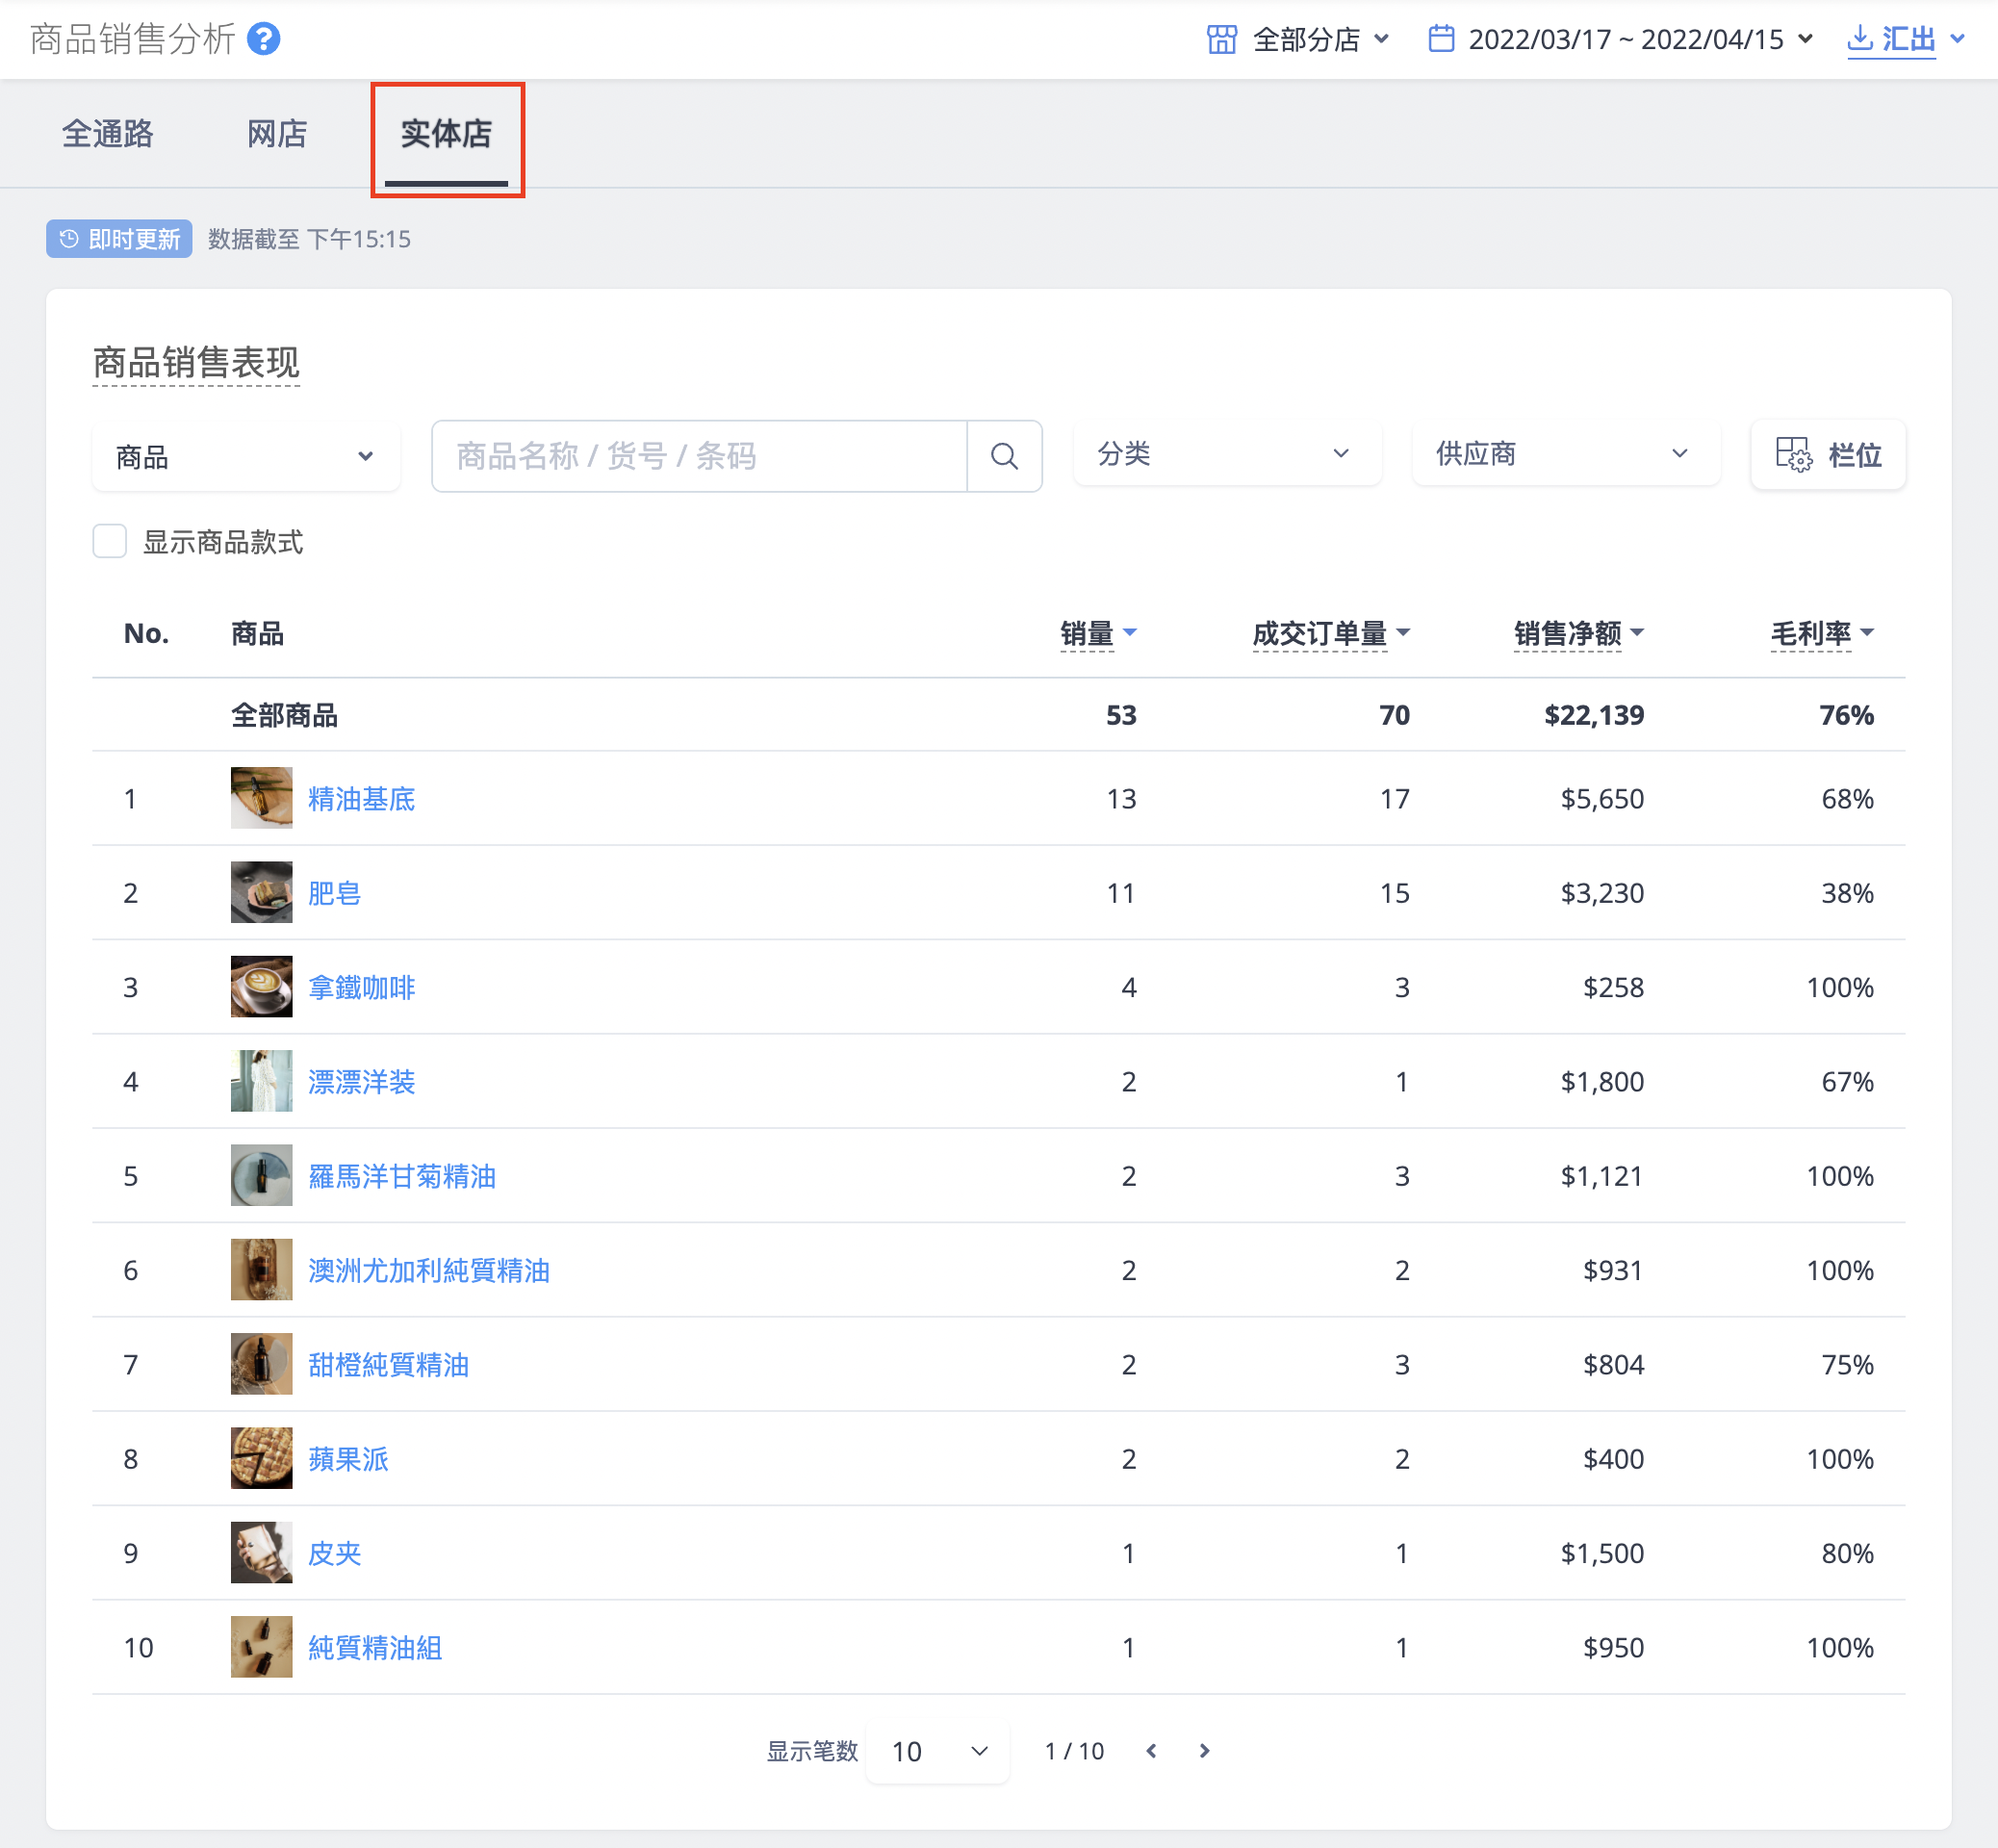Open the 商品 type dropdown
1998x1848 pixels.
pos(246,457)
